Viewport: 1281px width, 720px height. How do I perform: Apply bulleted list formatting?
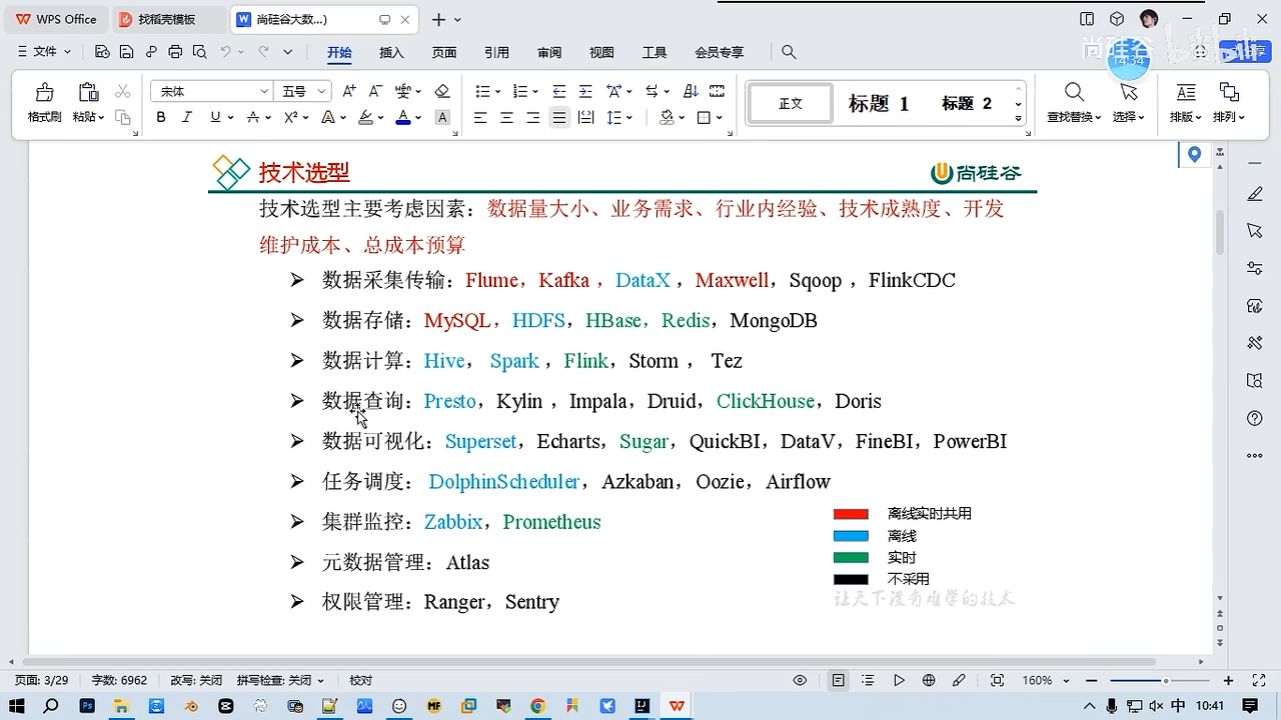tap(482, 91)
